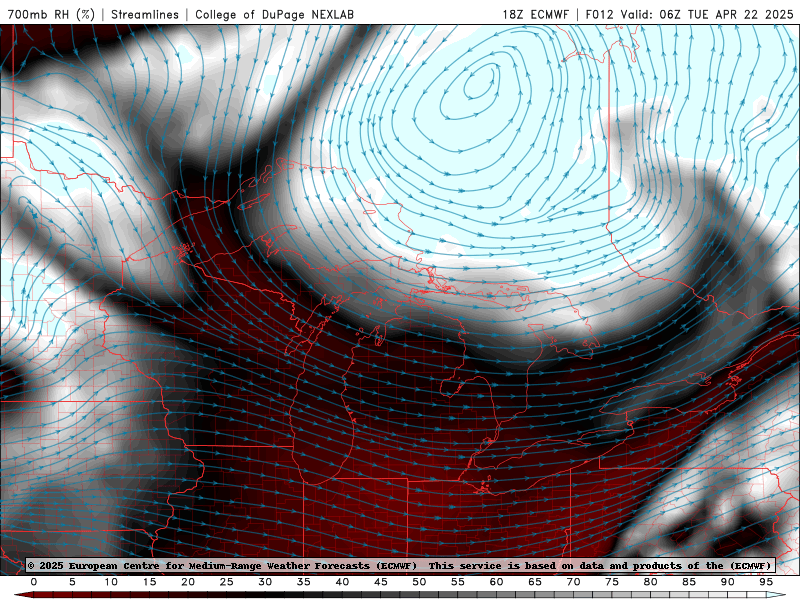Click the "65" label on the RH legend

tap(535, 582)
